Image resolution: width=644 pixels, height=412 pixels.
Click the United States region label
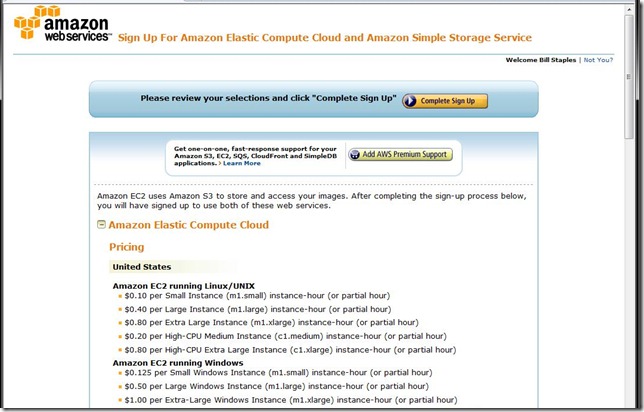point(142,267)
